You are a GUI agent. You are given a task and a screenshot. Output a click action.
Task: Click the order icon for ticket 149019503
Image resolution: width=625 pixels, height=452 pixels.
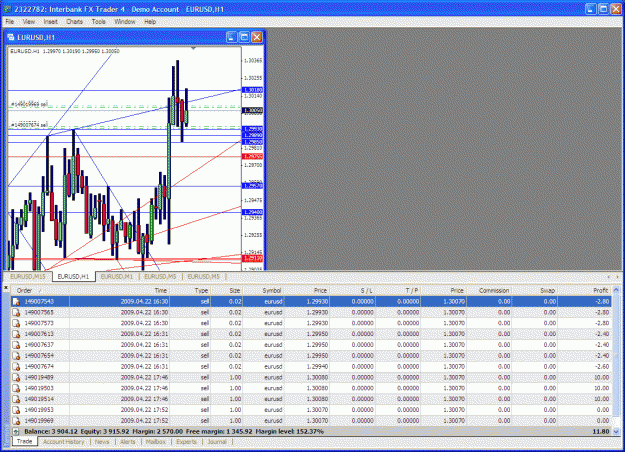pyautogui.click(x=16, y=388)
